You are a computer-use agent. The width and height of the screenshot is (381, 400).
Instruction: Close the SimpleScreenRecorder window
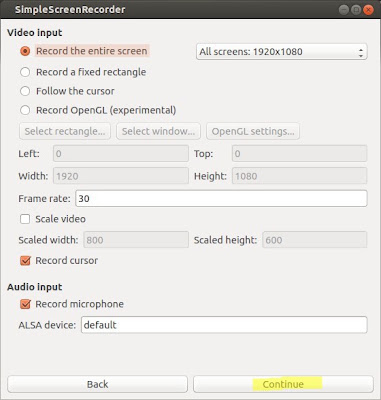[368, 10]
